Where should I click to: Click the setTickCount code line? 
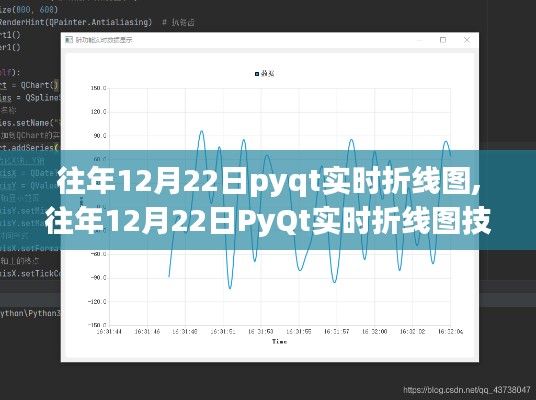coord(30,273)
